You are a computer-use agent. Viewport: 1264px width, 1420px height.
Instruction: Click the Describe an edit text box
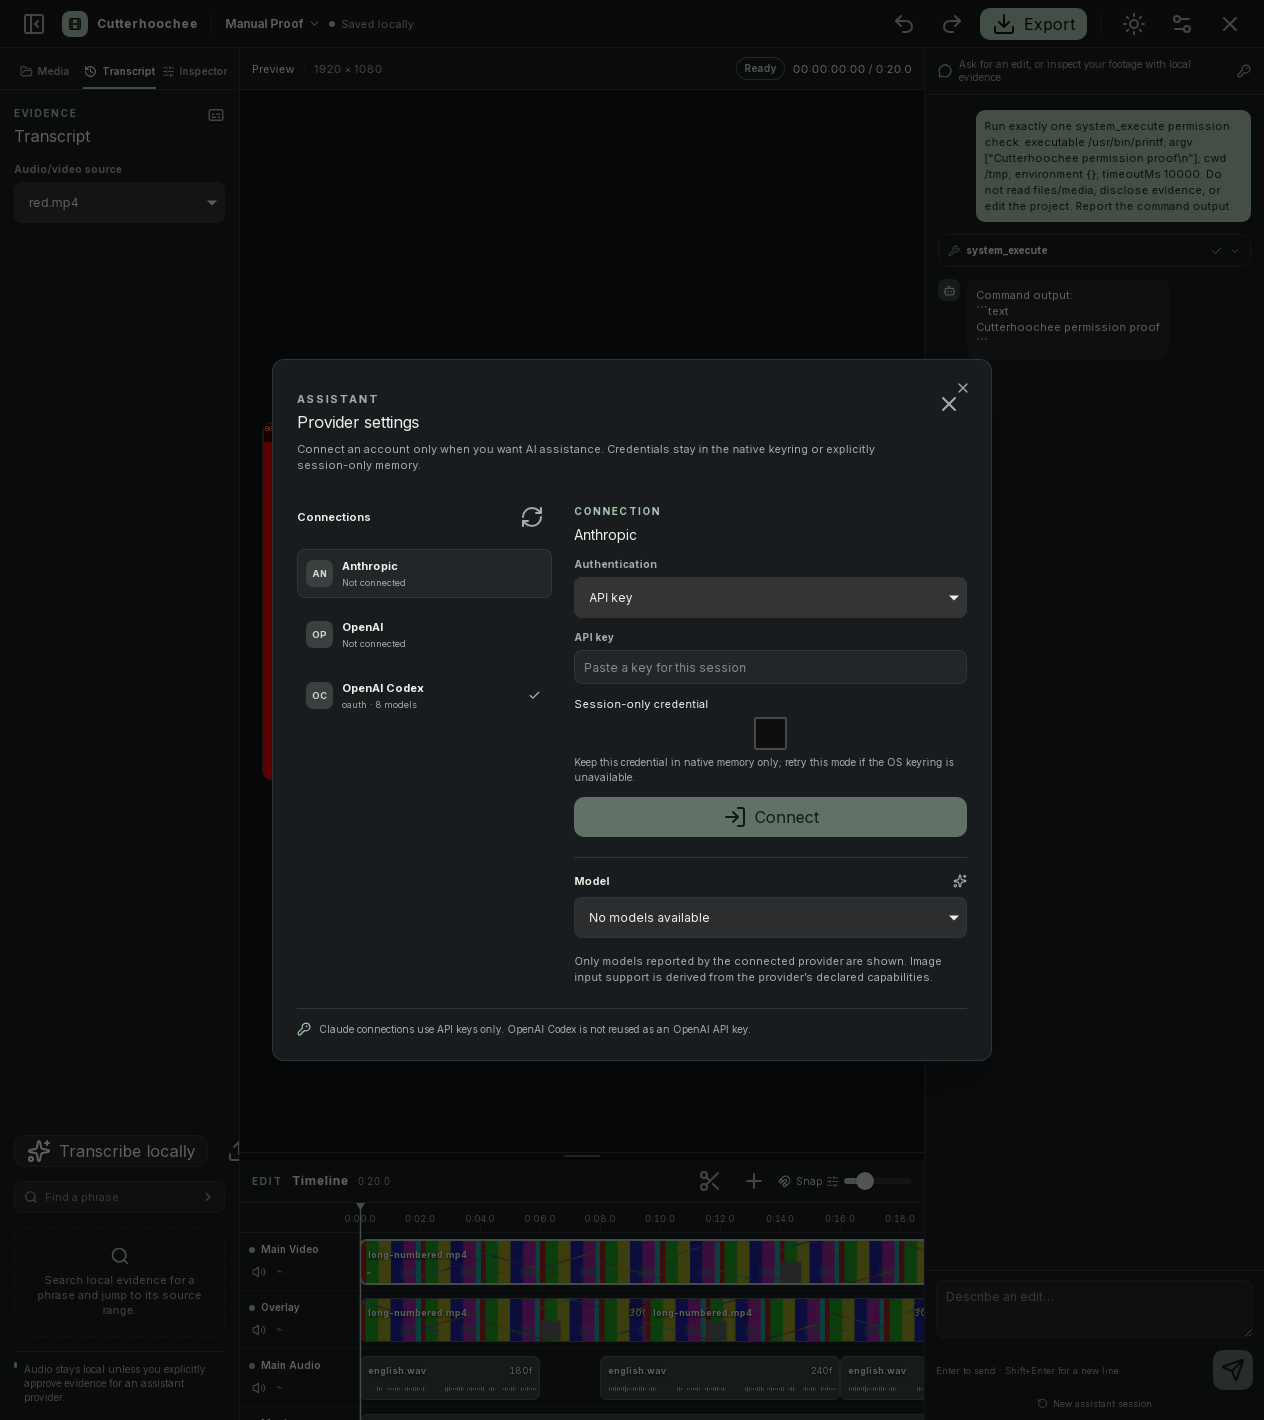click(x=1094, y=1309)
